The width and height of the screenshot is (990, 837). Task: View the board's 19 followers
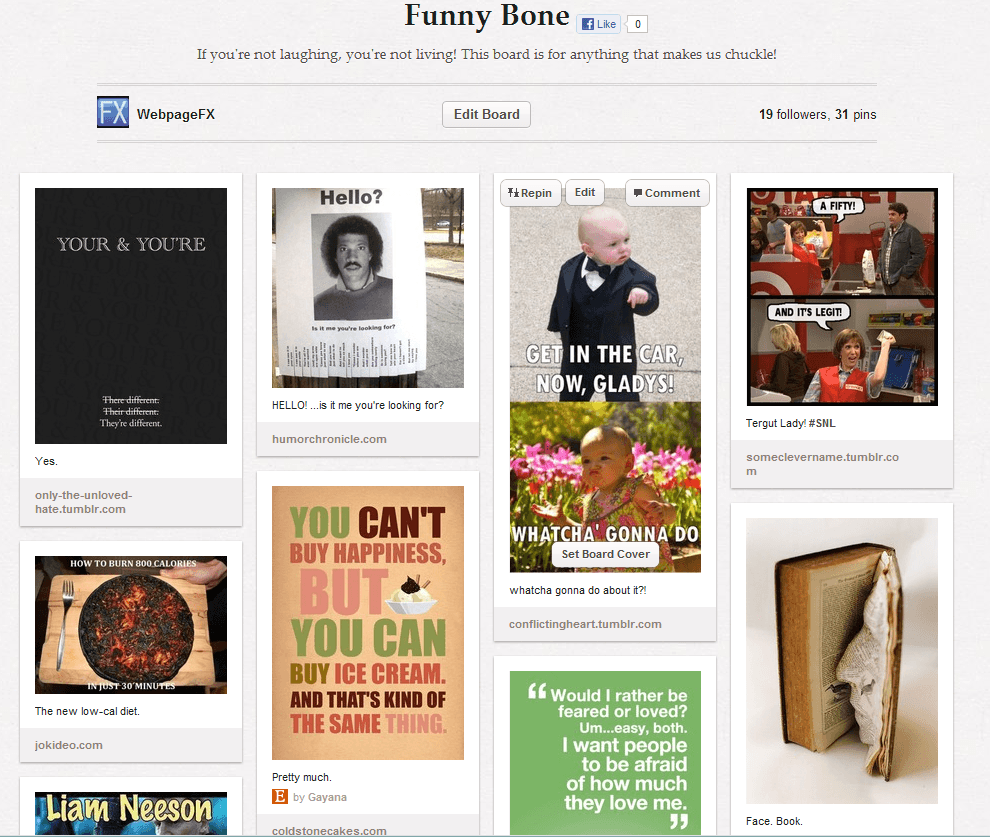click(789, 115)
